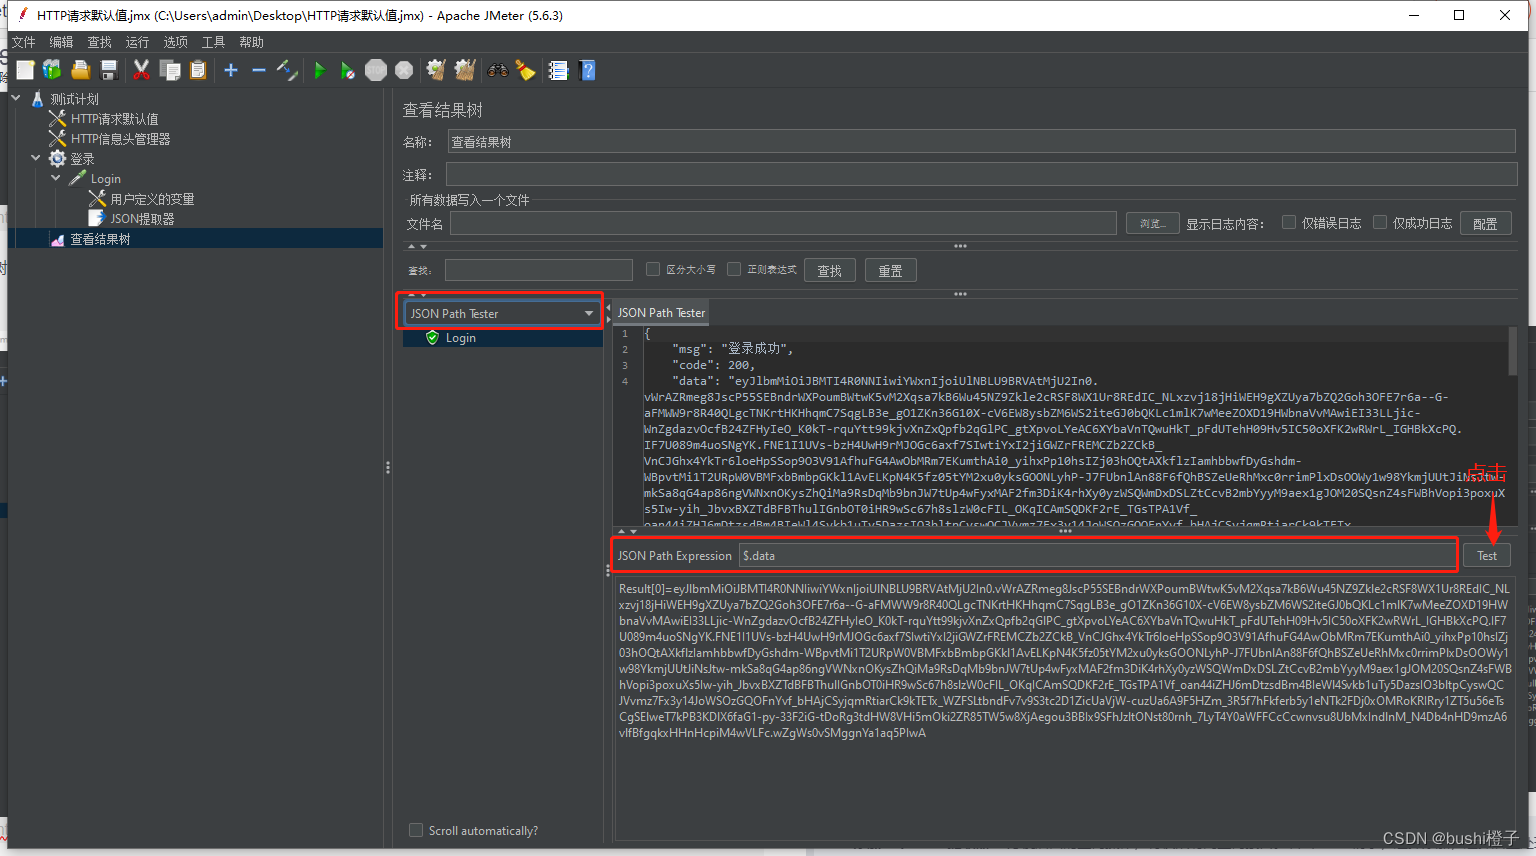The width and height of the screenshot is (1536, 856).
Task: Collapse the 登录 thread group expander
Action: click(36, 158)
